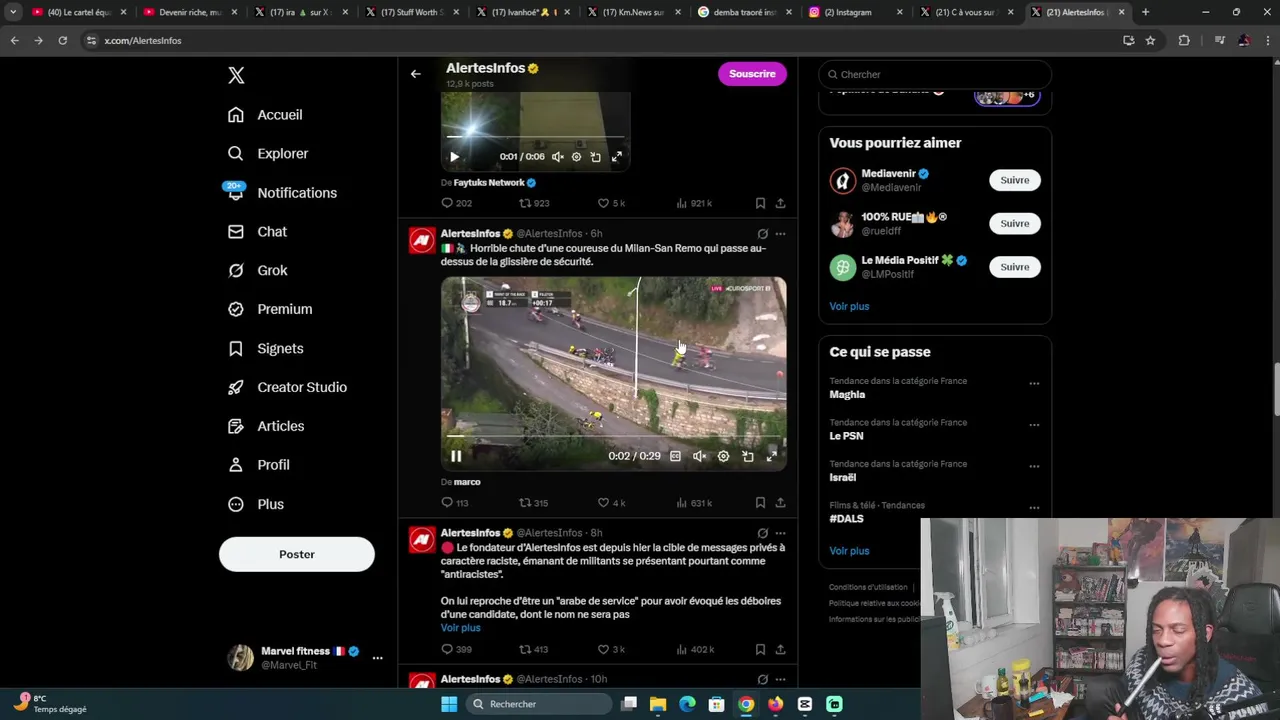Open settings gear on Milan-San Remo video
The image size is (1280, 720).
[723, 456]
